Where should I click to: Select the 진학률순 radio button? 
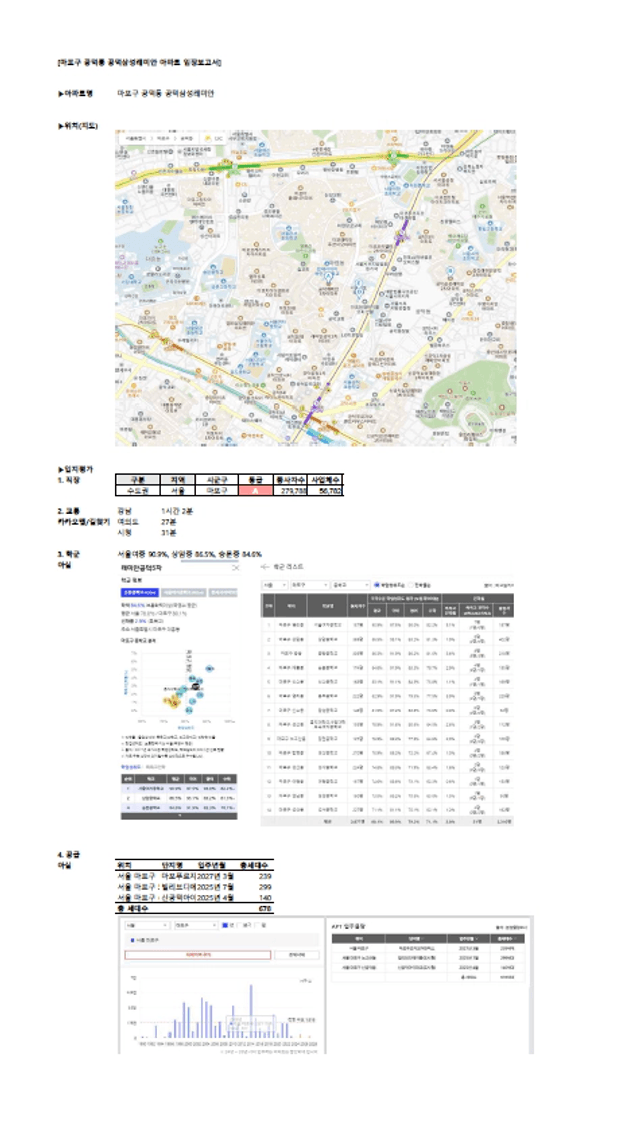point(412,584)
